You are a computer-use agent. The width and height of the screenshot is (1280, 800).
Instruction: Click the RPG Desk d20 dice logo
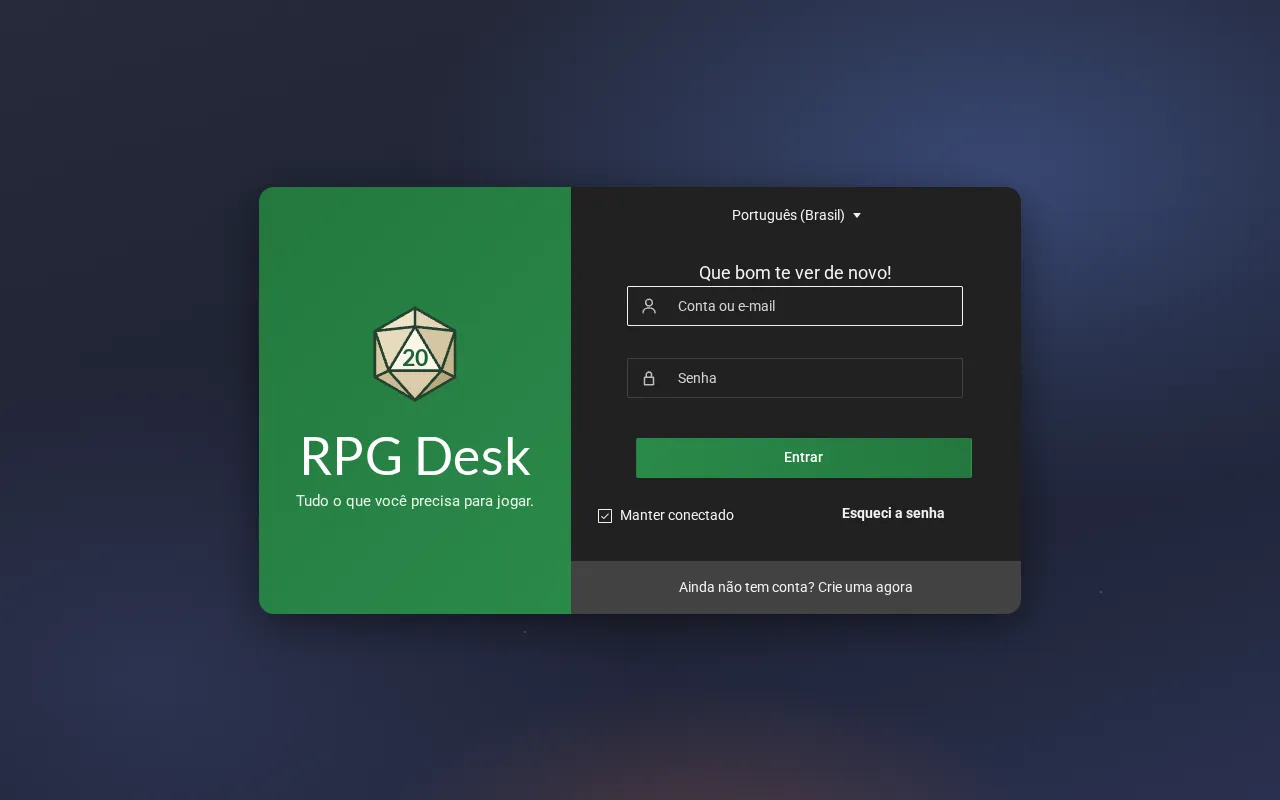415,354
